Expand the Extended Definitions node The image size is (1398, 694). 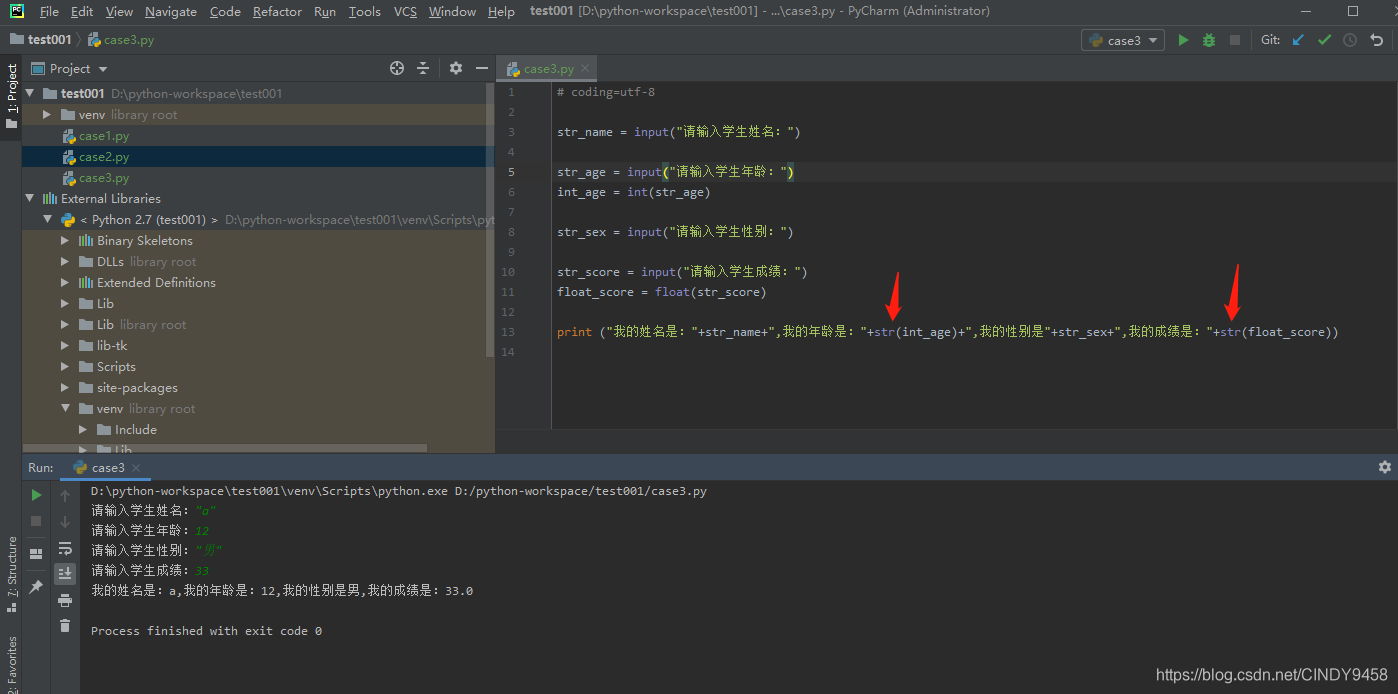(65, 282)
